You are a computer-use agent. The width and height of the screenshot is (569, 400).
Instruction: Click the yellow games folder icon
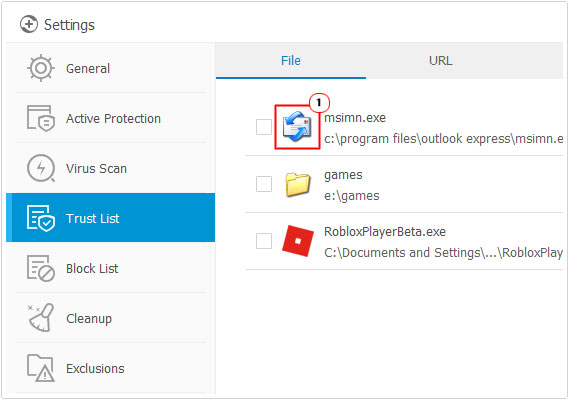298,184
